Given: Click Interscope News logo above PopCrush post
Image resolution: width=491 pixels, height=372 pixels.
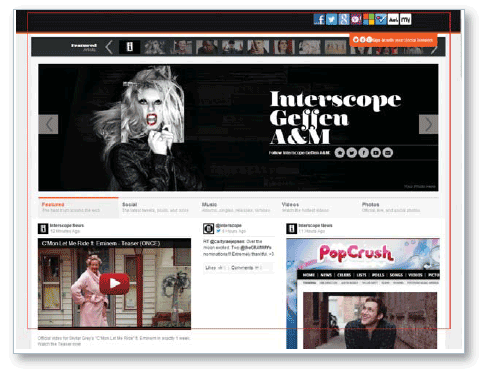Looking at the screenshot, I should click(x=291, y=228).
